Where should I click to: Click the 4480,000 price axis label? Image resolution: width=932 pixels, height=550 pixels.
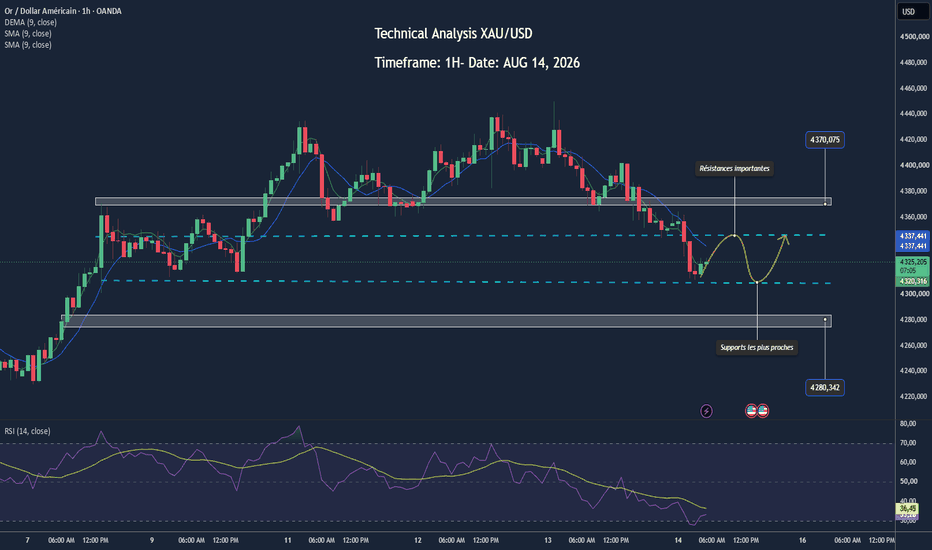[914, 62]
